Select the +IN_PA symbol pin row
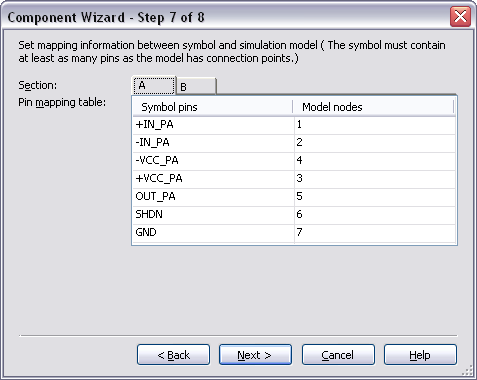477x380 pixels. pos(294,125)
